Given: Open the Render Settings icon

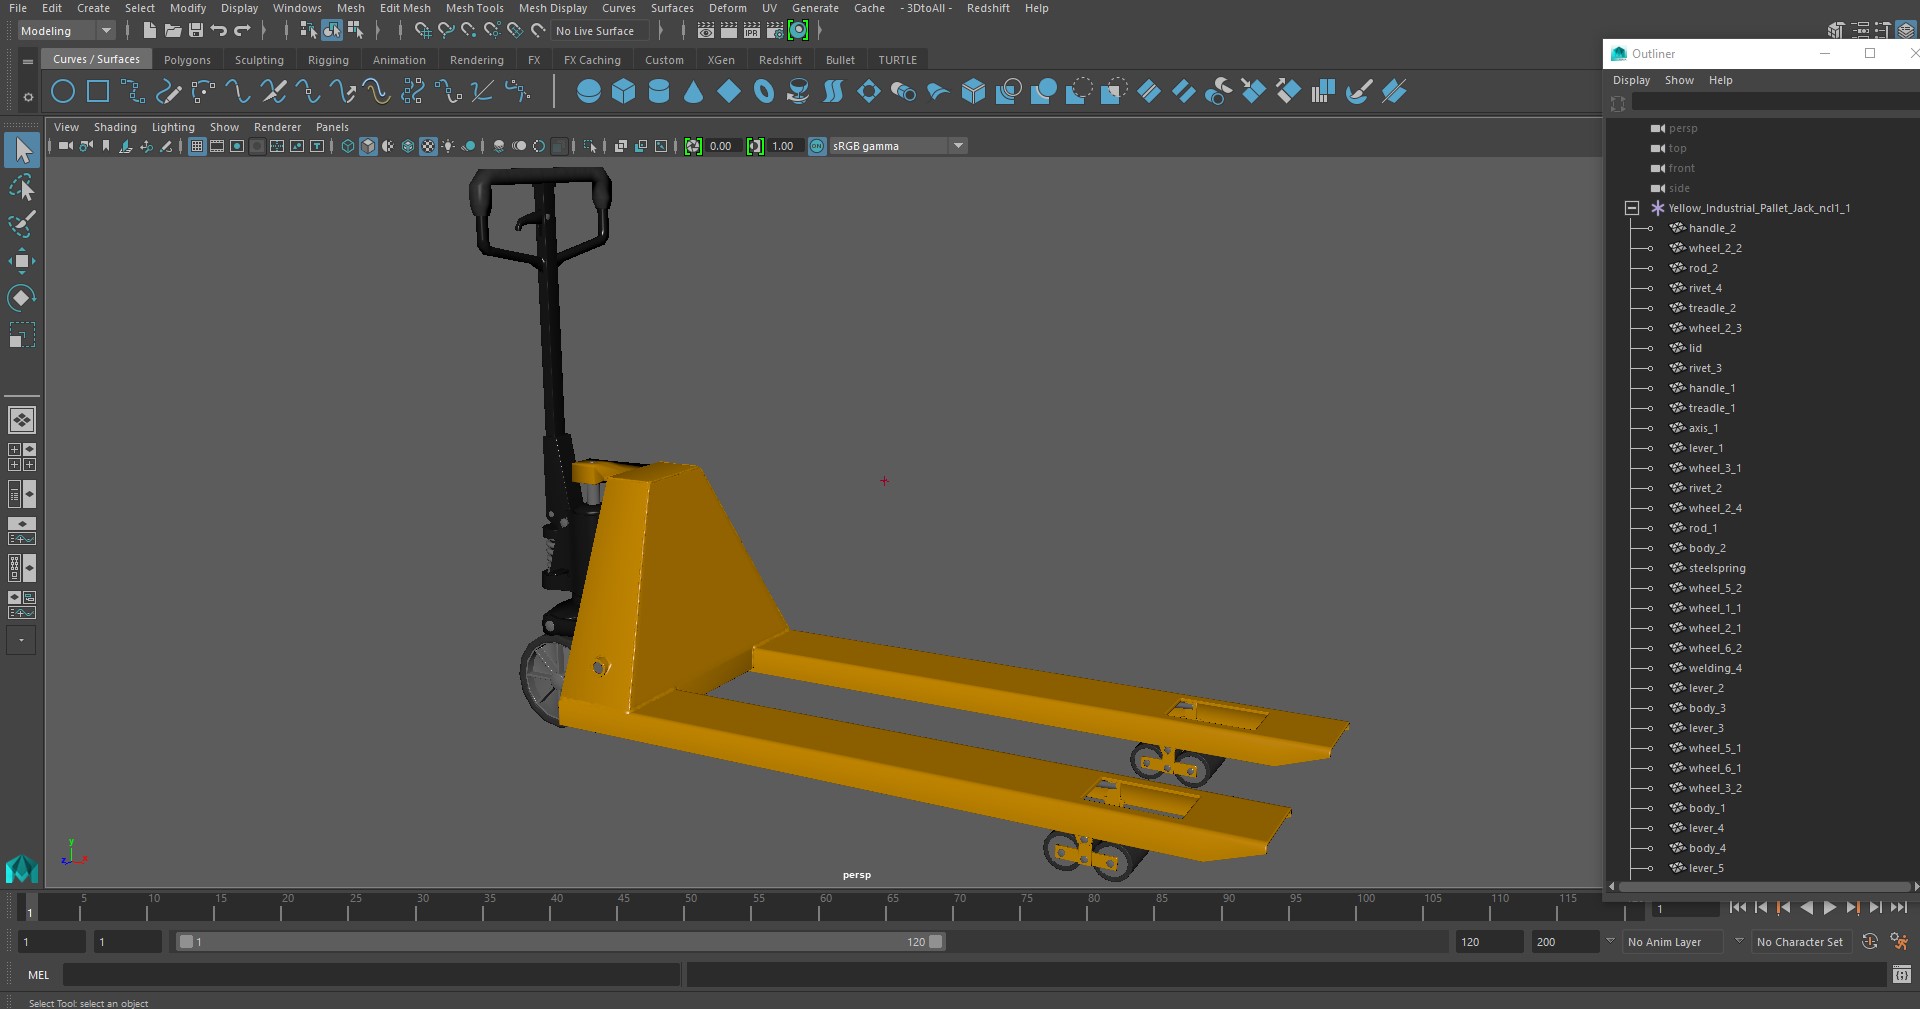Looking at the screenshot, I should coord(775,31).
